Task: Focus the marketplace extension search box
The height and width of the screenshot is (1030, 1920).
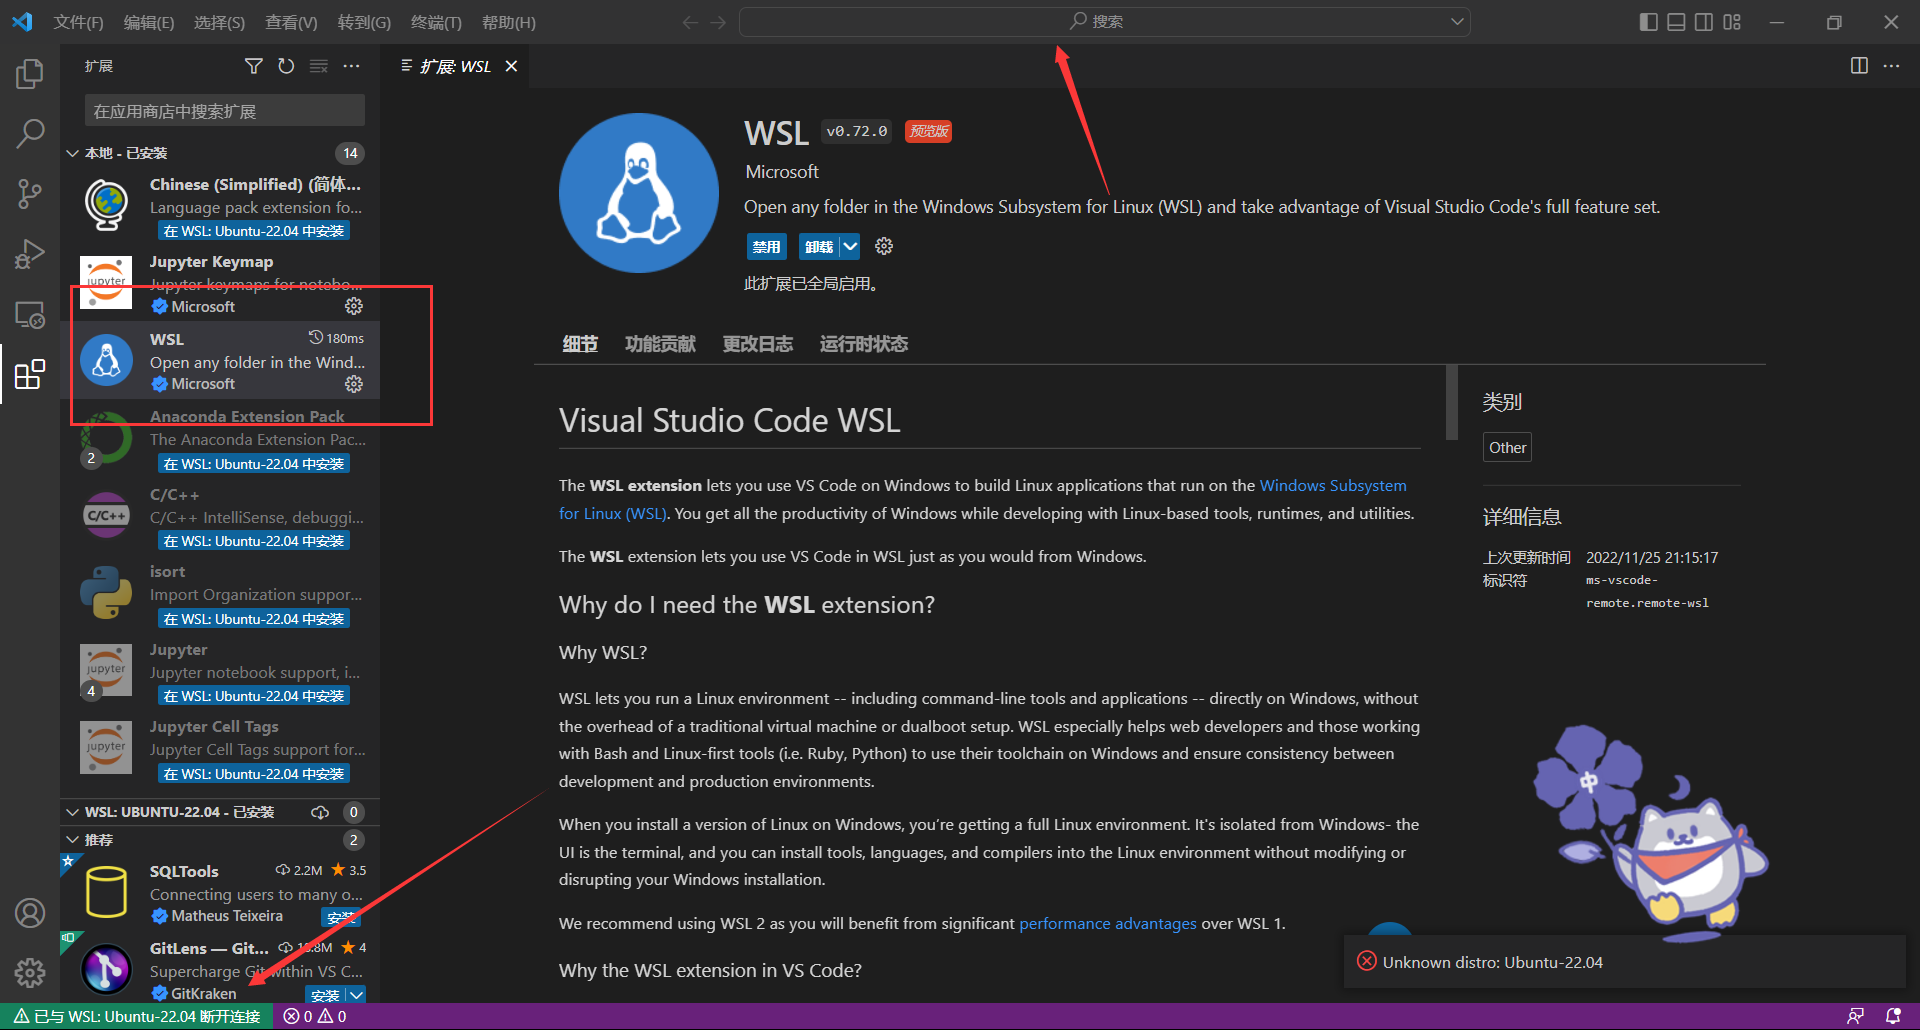Action: [x=225, y=111]
